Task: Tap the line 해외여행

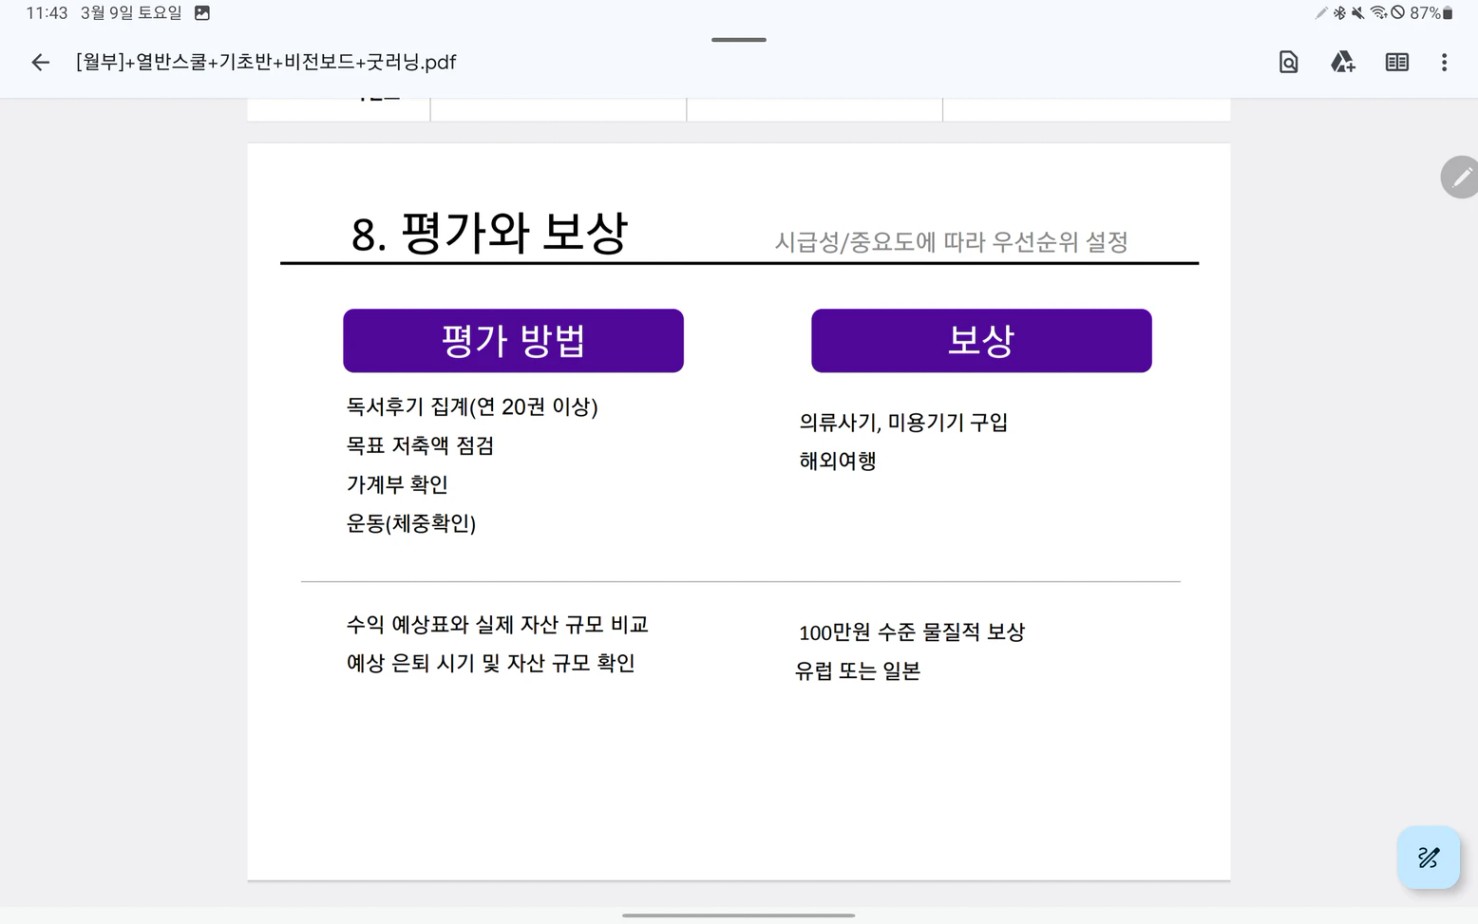Action: [x=837, y=461]
